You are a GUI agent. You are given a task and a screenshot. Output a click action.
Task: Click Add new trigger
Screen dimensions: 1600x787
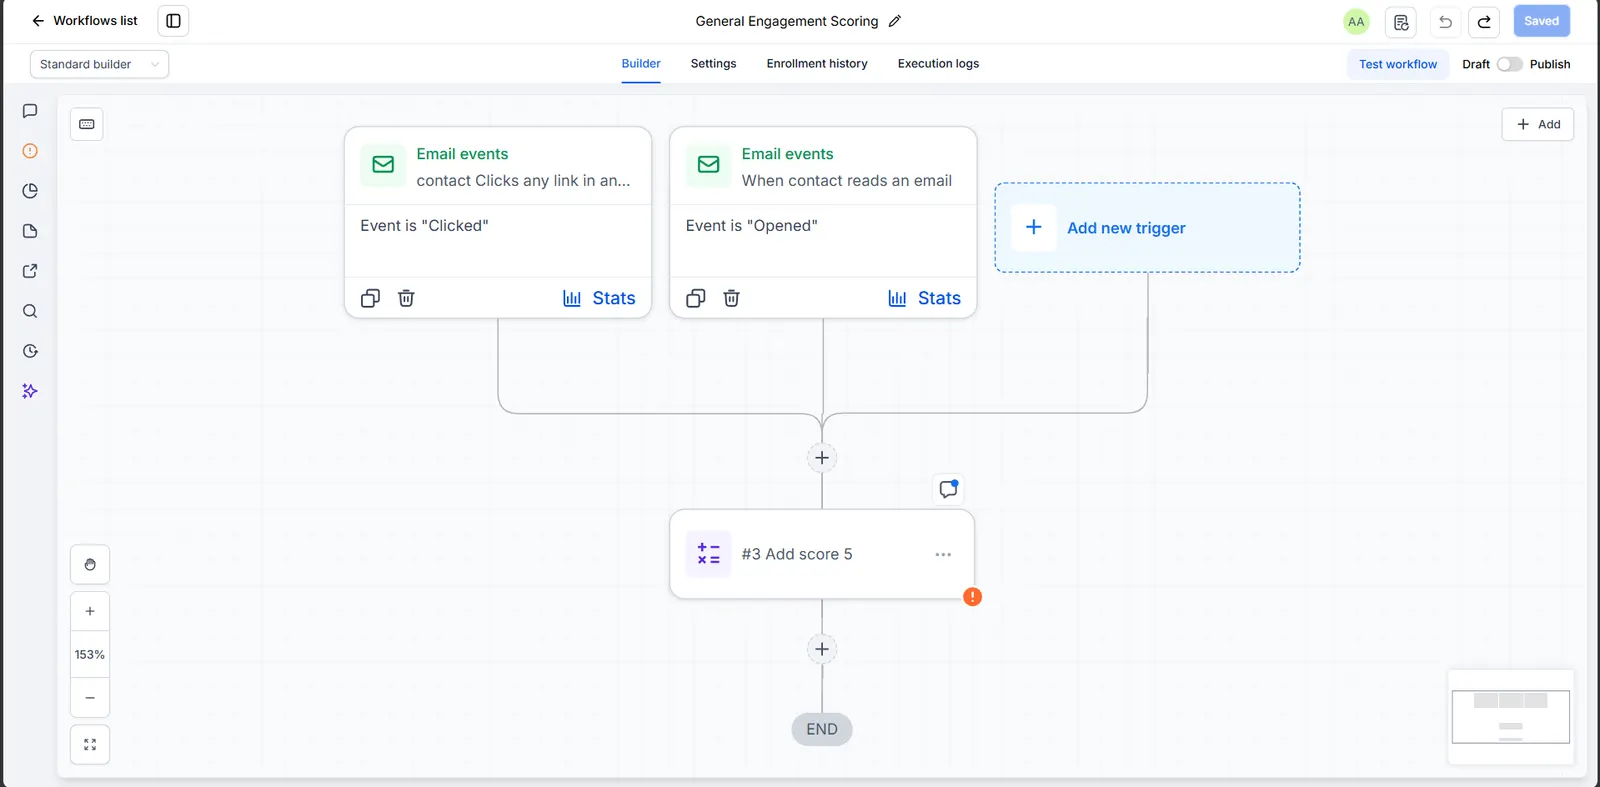tap(1147, 227)
